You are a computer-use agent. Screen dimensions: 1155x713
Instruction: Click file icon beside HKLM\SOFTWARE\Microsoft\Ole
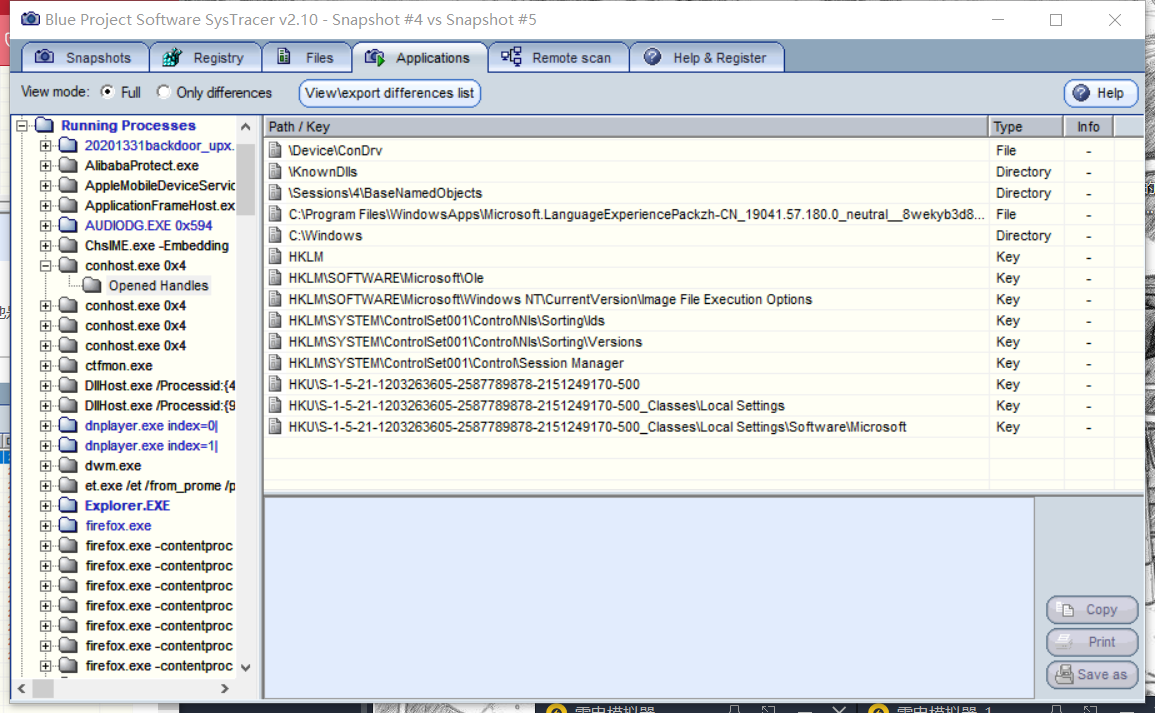275,278
